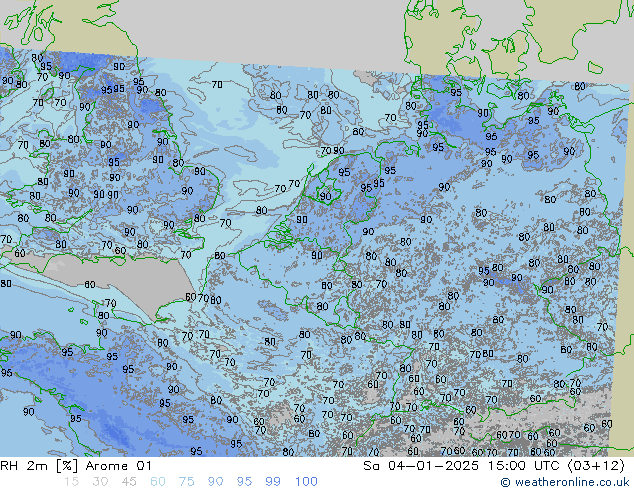Select the legend value 100
The height and width of the screenshot is (490, 634).
click(306, 482)
